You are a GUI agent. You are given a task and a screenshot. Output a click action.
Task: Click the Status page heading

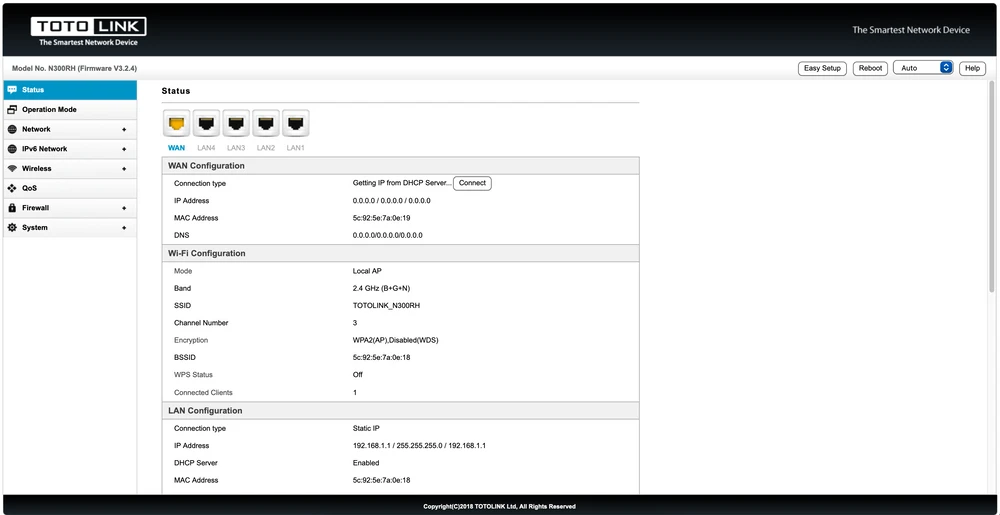pyautogui.click(x=176, y=91)
